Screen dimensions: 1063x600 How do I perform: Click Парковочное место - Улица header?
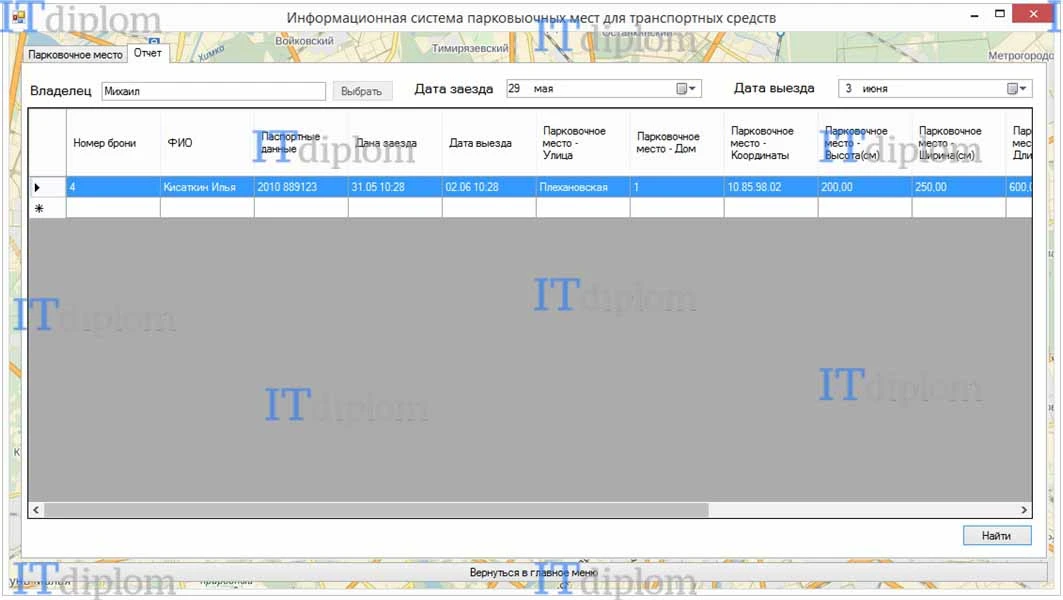point(583,143)
